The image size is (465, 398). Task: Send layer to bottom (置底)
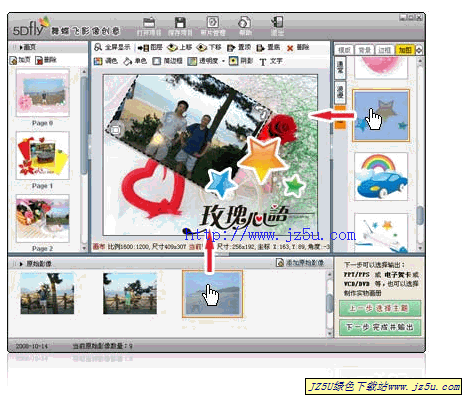click(x=268, y=48)
